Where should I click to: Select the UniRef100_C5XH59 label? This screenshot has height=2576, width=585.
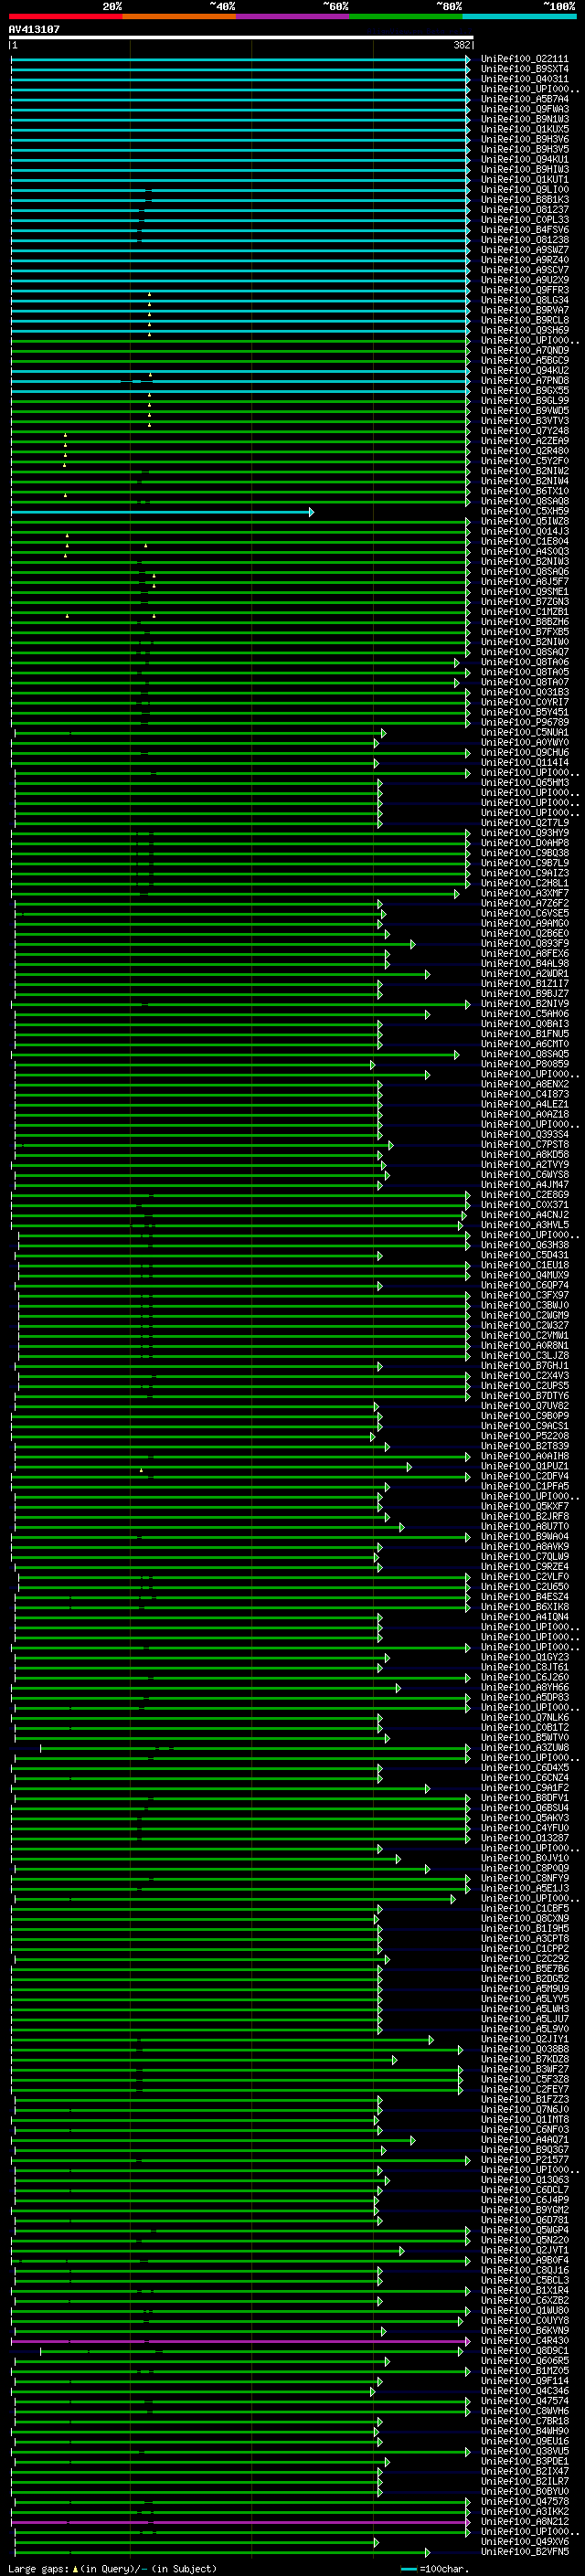[x=525, y=512]
